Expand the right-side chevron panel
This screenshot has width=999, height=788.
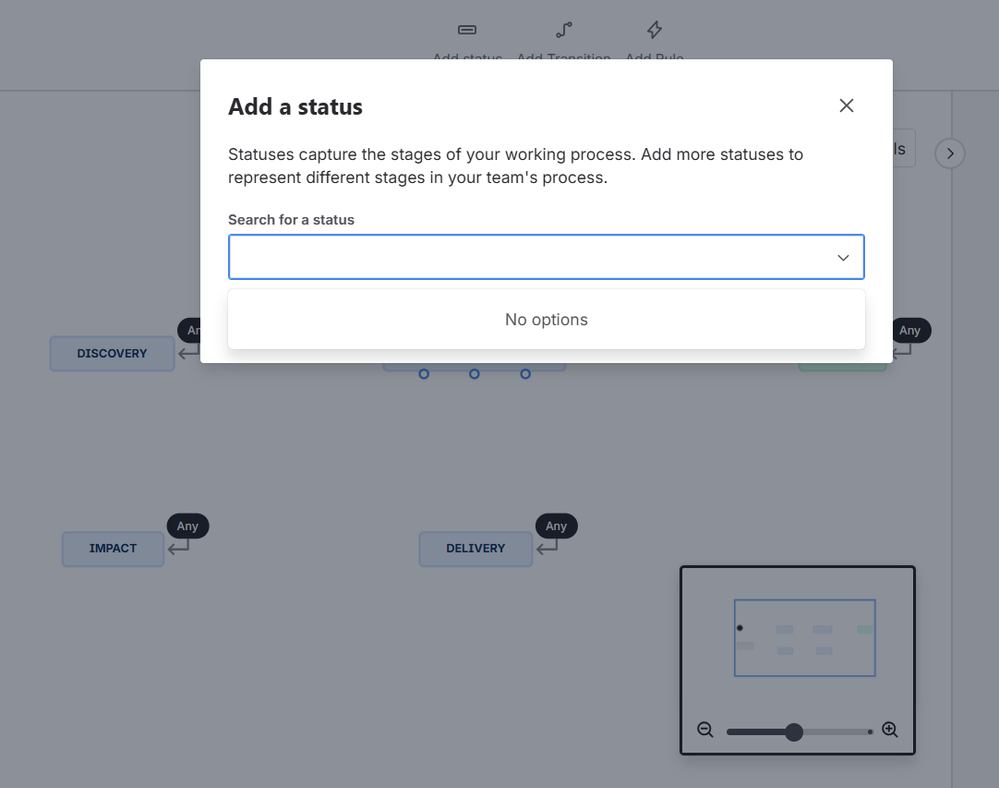coord(948,153)
